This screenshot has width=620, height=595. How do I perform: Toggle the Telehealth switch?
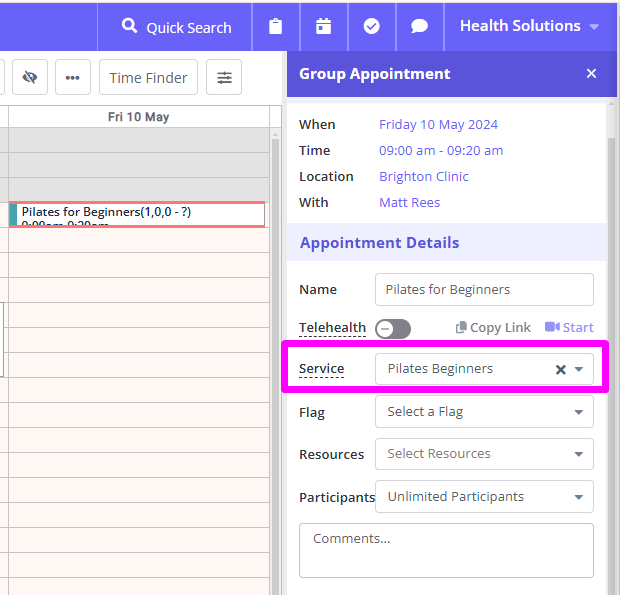pyautogui.click(x=393, y=329)
